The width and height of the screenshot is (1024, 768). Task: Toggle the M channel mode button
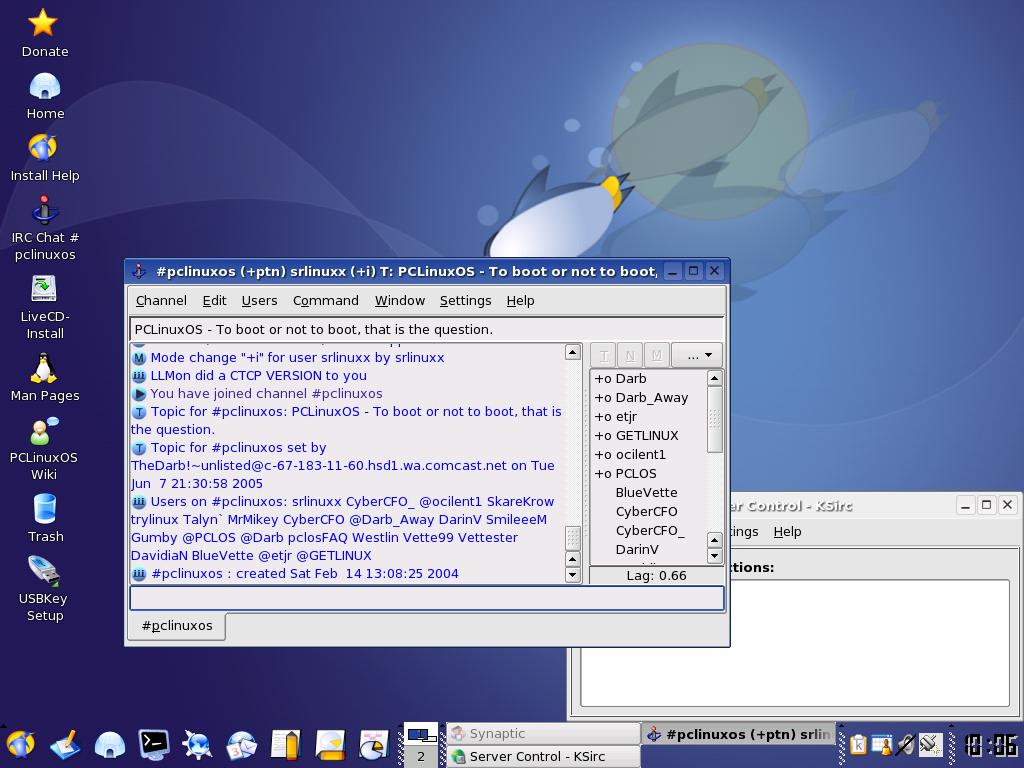(656, 355)
